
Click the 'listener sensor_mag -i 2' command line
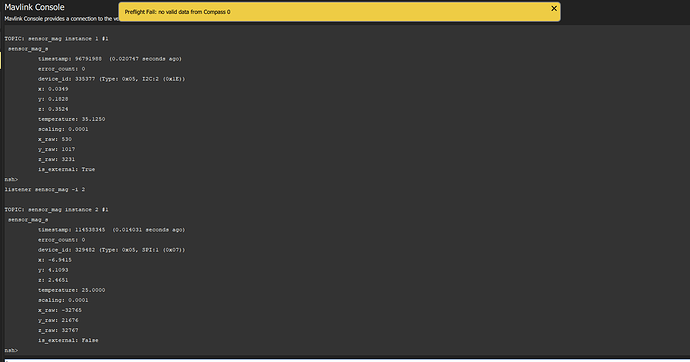[45, 190]
